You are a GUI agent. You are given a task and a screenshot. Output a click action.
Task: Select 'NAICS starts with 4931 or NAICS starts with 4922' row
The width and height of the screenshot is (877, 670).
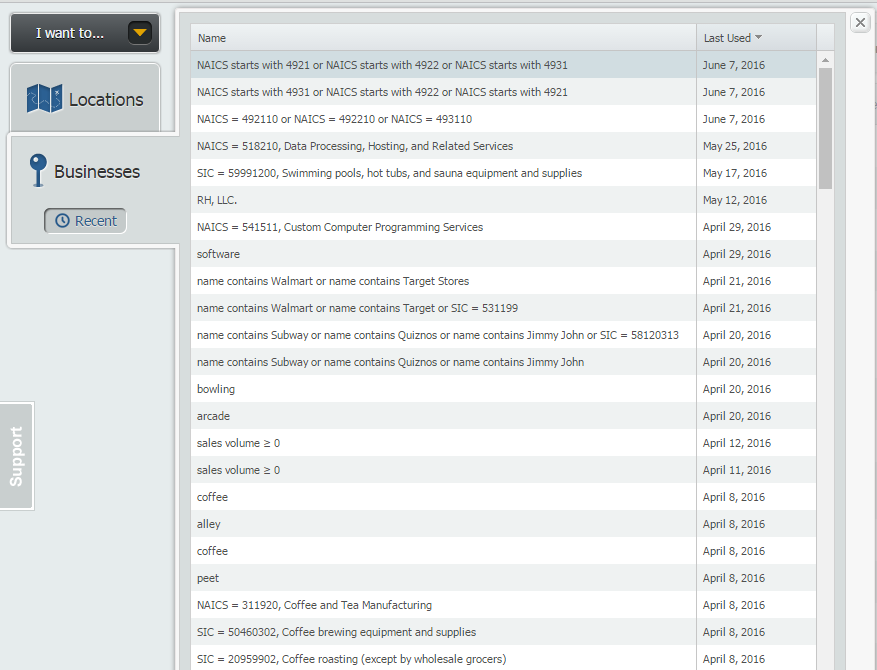coord(503,92)
